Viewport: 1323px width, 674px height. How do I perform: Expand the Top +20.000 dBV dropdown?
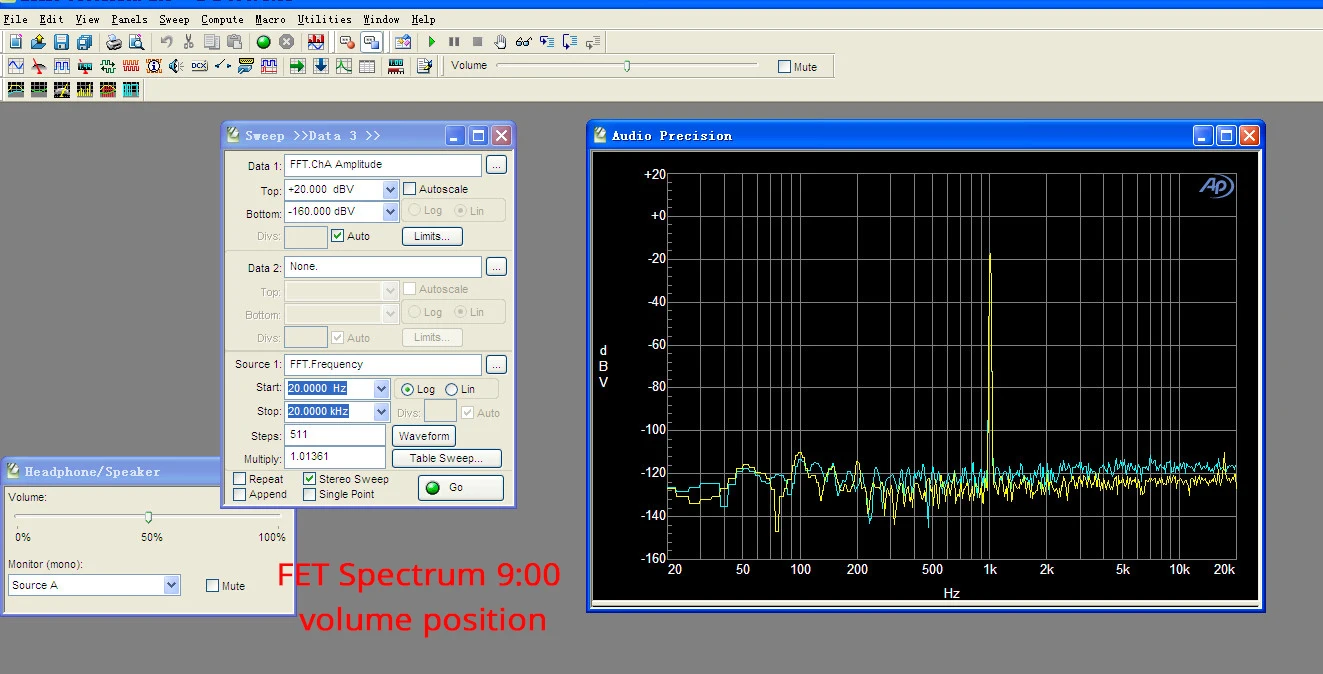pos(390,189)
